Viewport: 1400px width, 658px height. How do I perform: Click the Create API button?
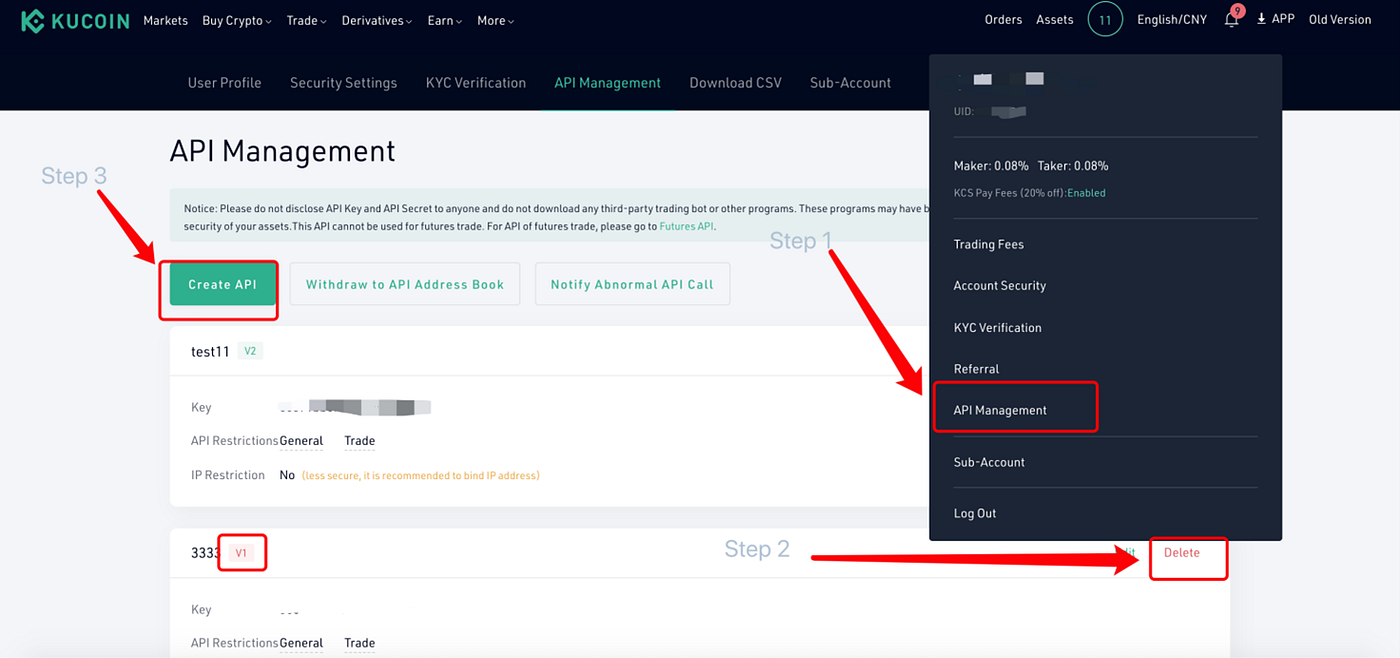[x=219, y=284]
